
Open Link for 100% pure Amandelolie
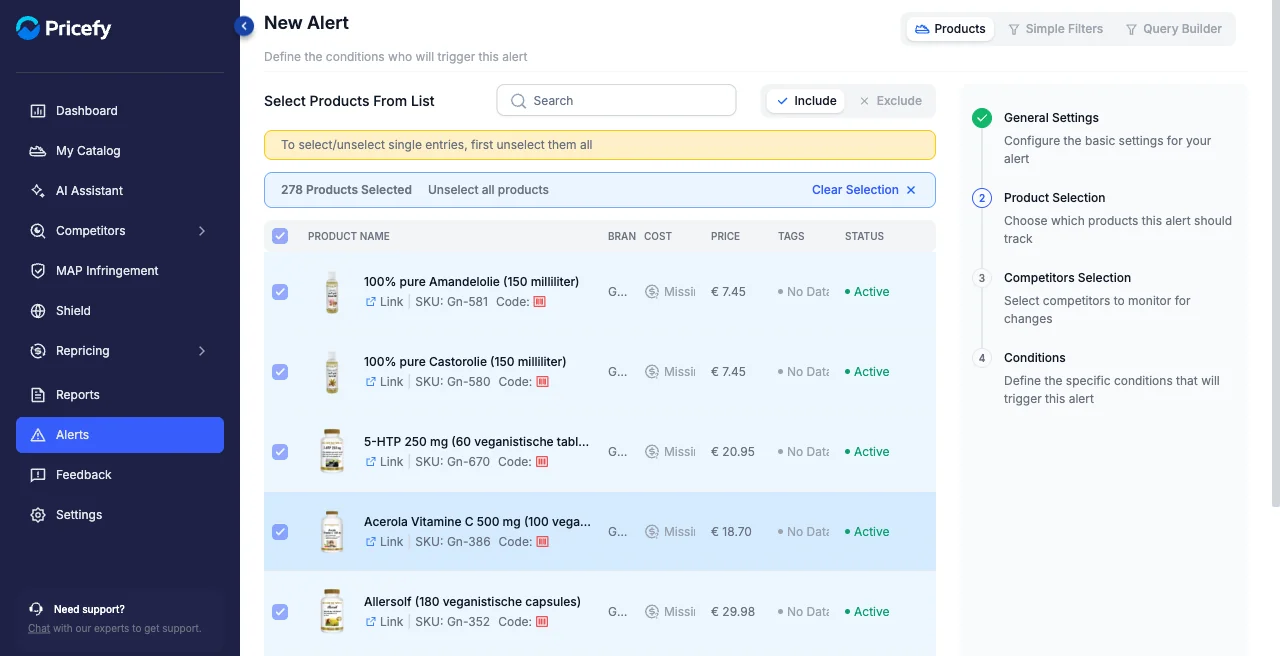point(384,302)
